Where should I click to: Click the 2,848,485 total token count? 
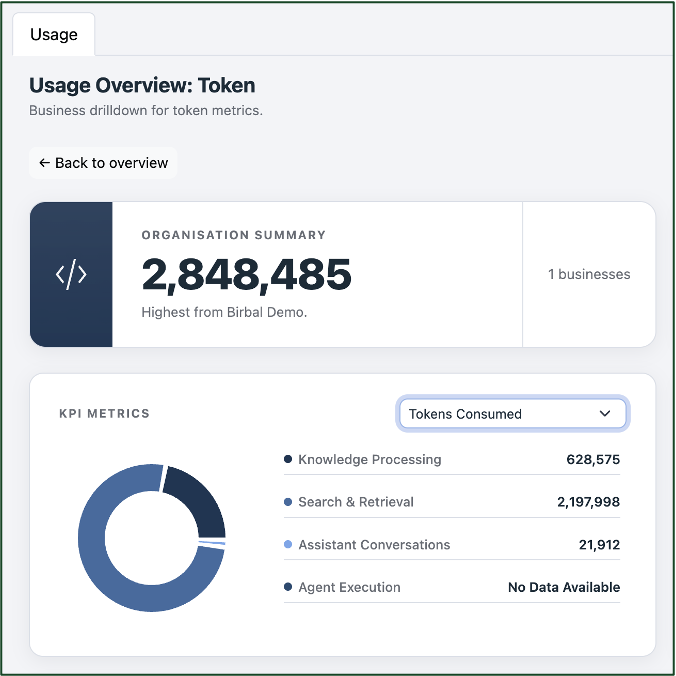tap(247, 275)
